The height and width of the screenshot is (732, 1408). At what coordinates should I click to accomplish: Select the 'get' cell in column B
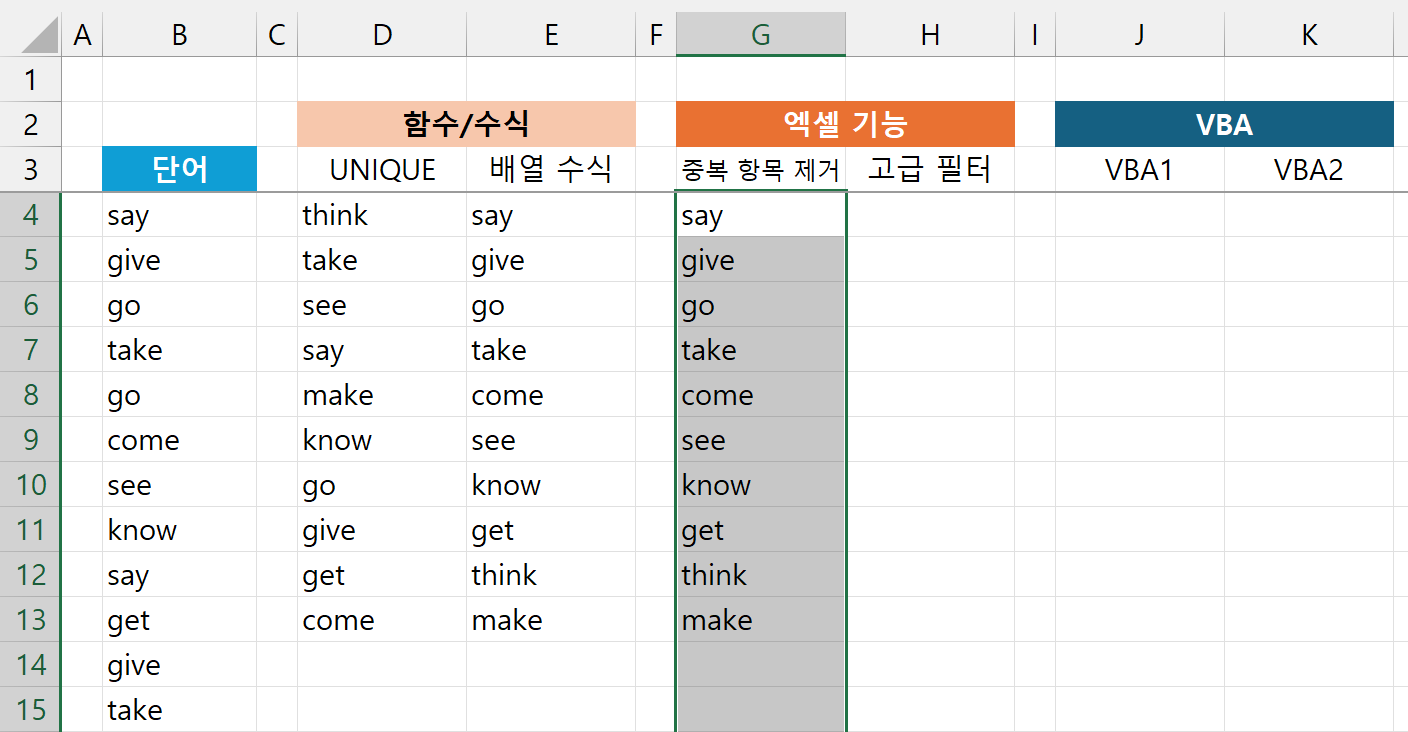pyautogui.click(x=178, y=619)
